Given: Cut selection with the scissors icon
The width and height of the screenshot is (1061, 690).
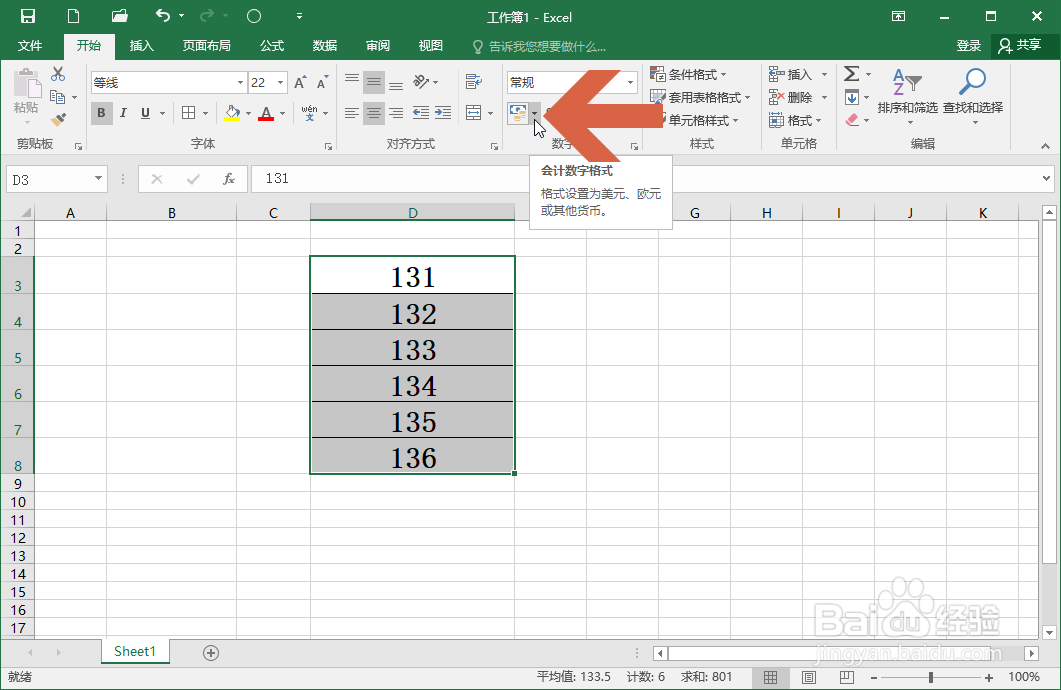Looking at the screenshot, I should [58, 74].
